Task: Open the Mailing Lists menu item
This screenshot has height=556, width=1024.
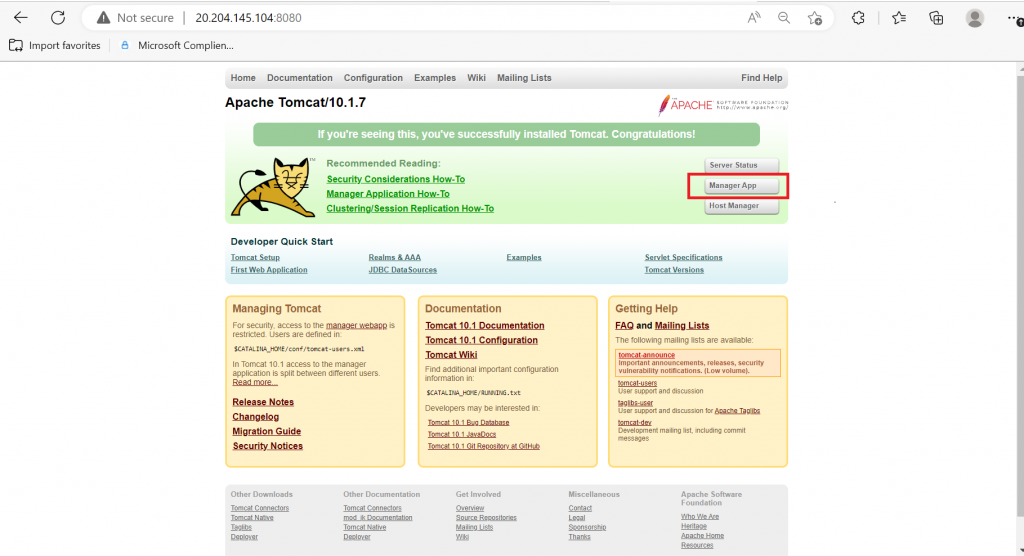Action: 524,78
